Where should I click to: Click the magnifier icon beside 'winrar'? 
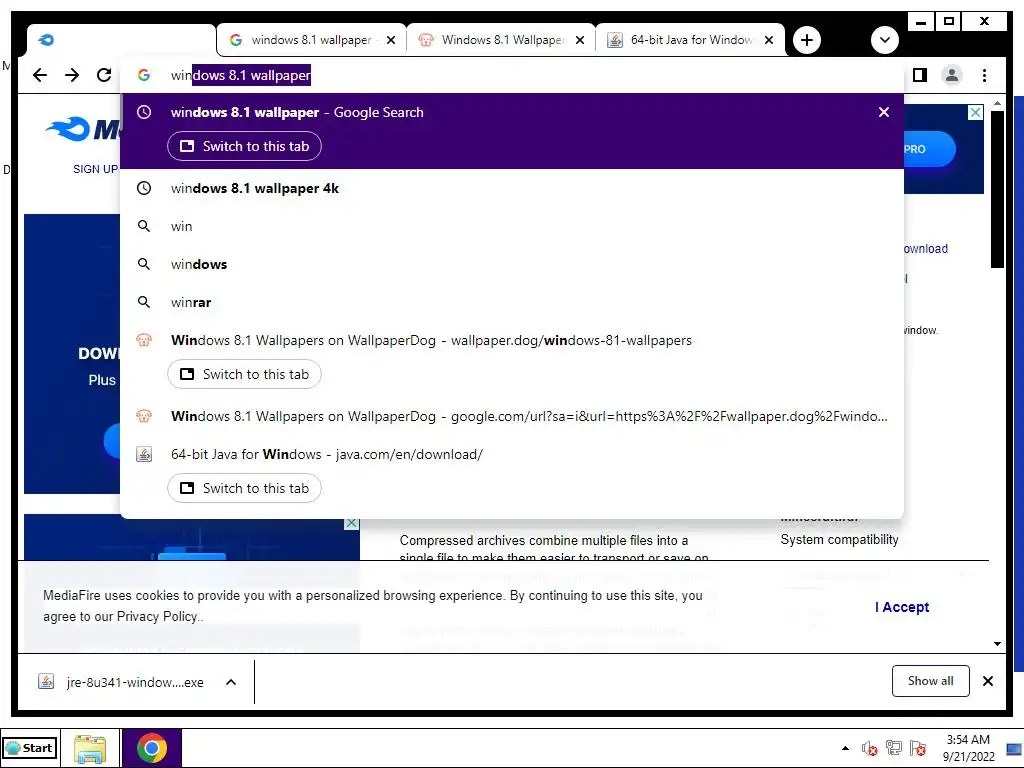point(144,302)
